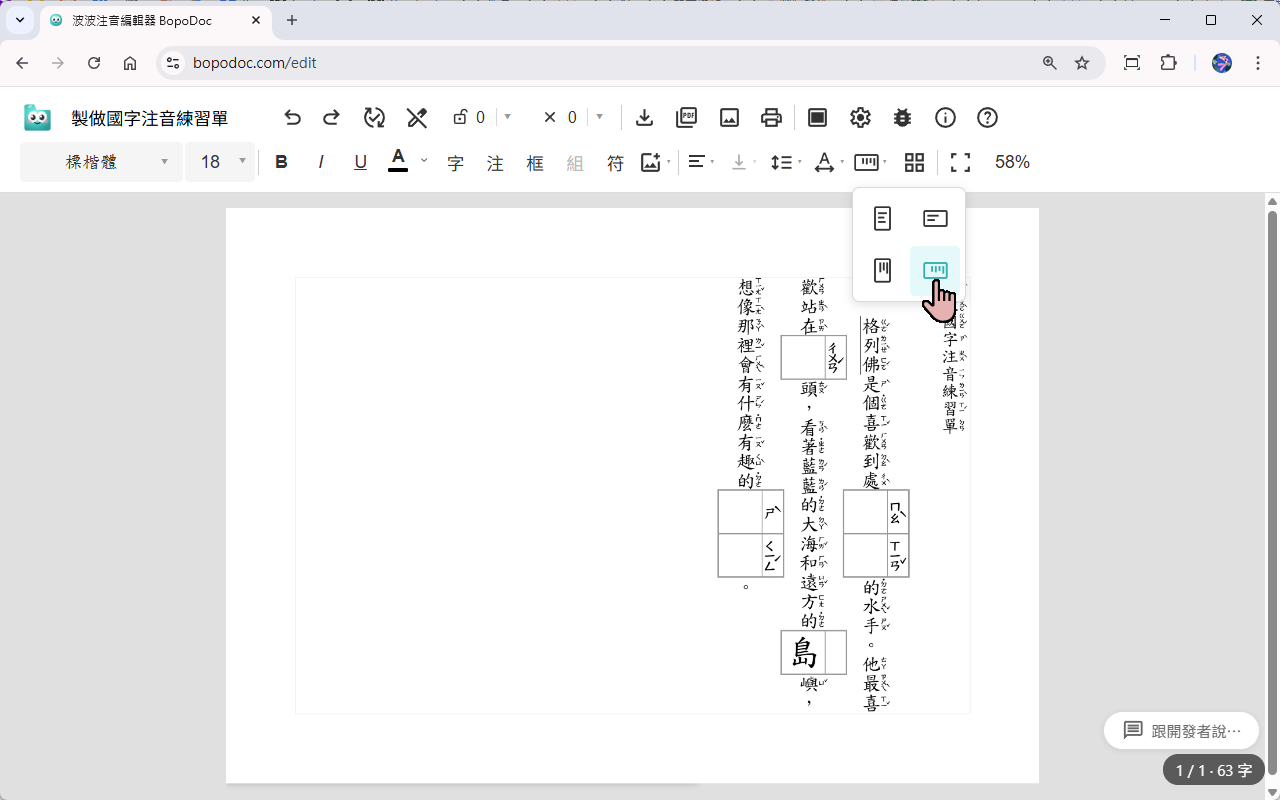Select the landscape vertical-text page option
Screen dimensions: 1280x800
coord(935,270)
